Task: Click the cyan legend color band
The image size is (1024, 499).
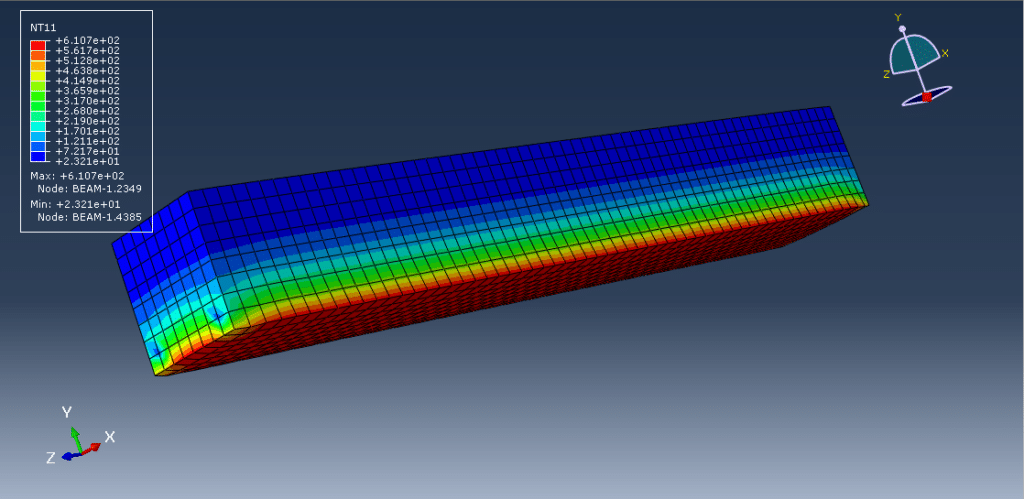Action: [38, 125]
